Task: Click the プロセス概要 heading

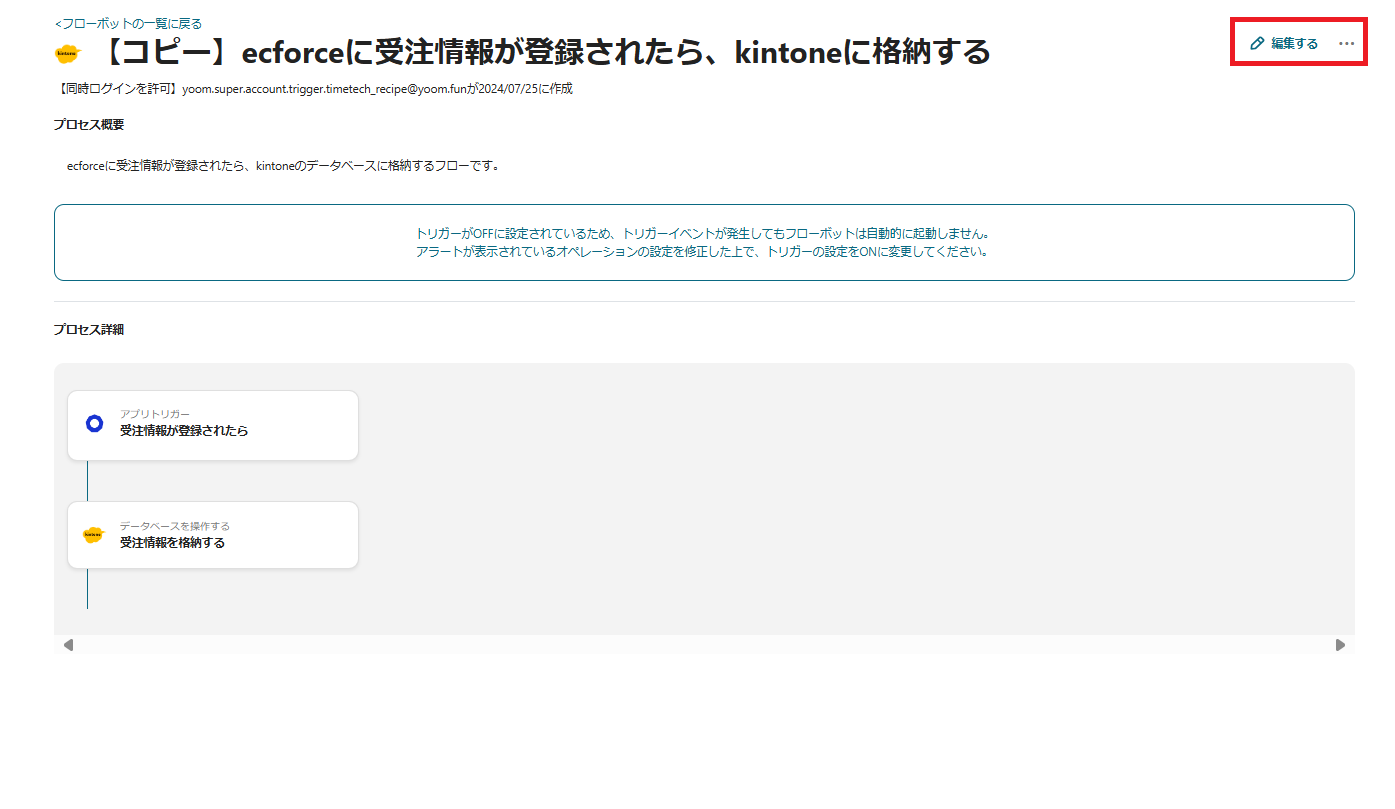Action: [89, 125]
